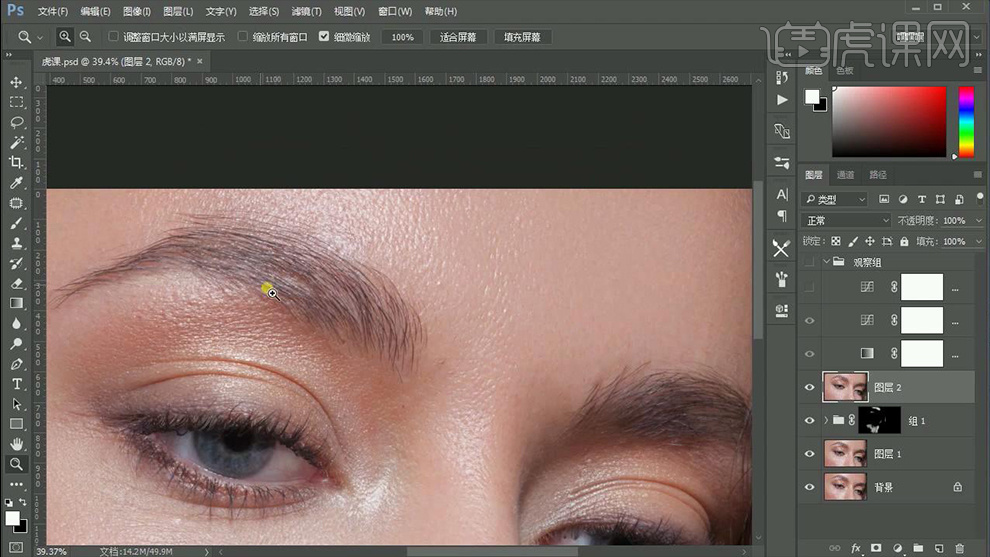The height and width of the screenshot is (557, 990).
Task: Open the 窗口(W) menu
Action: click(395, 11)
